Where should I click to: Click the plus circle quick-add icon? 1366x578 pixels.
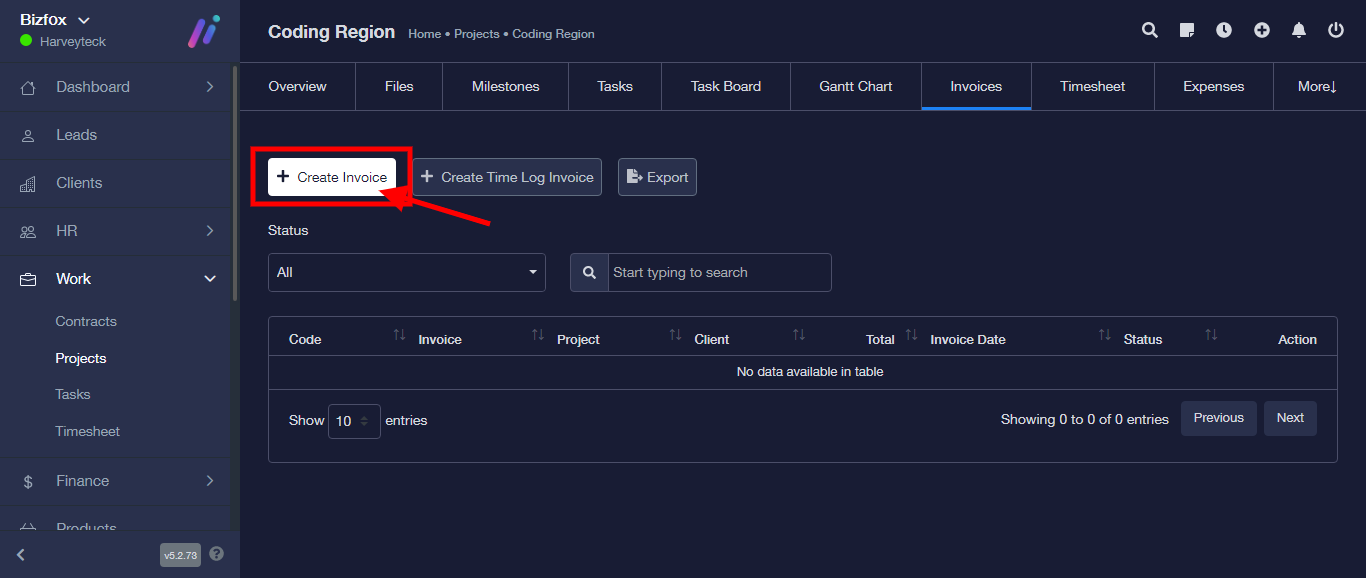(x=1262, y=30)
